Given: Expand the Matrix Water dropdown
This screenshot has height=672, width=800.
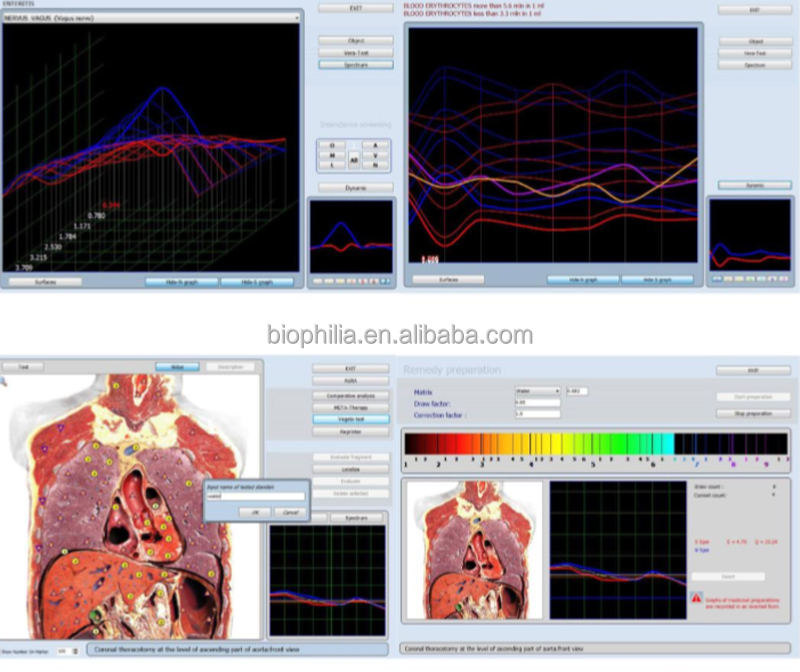Looking at the screenshot, I should click(537, 391).
